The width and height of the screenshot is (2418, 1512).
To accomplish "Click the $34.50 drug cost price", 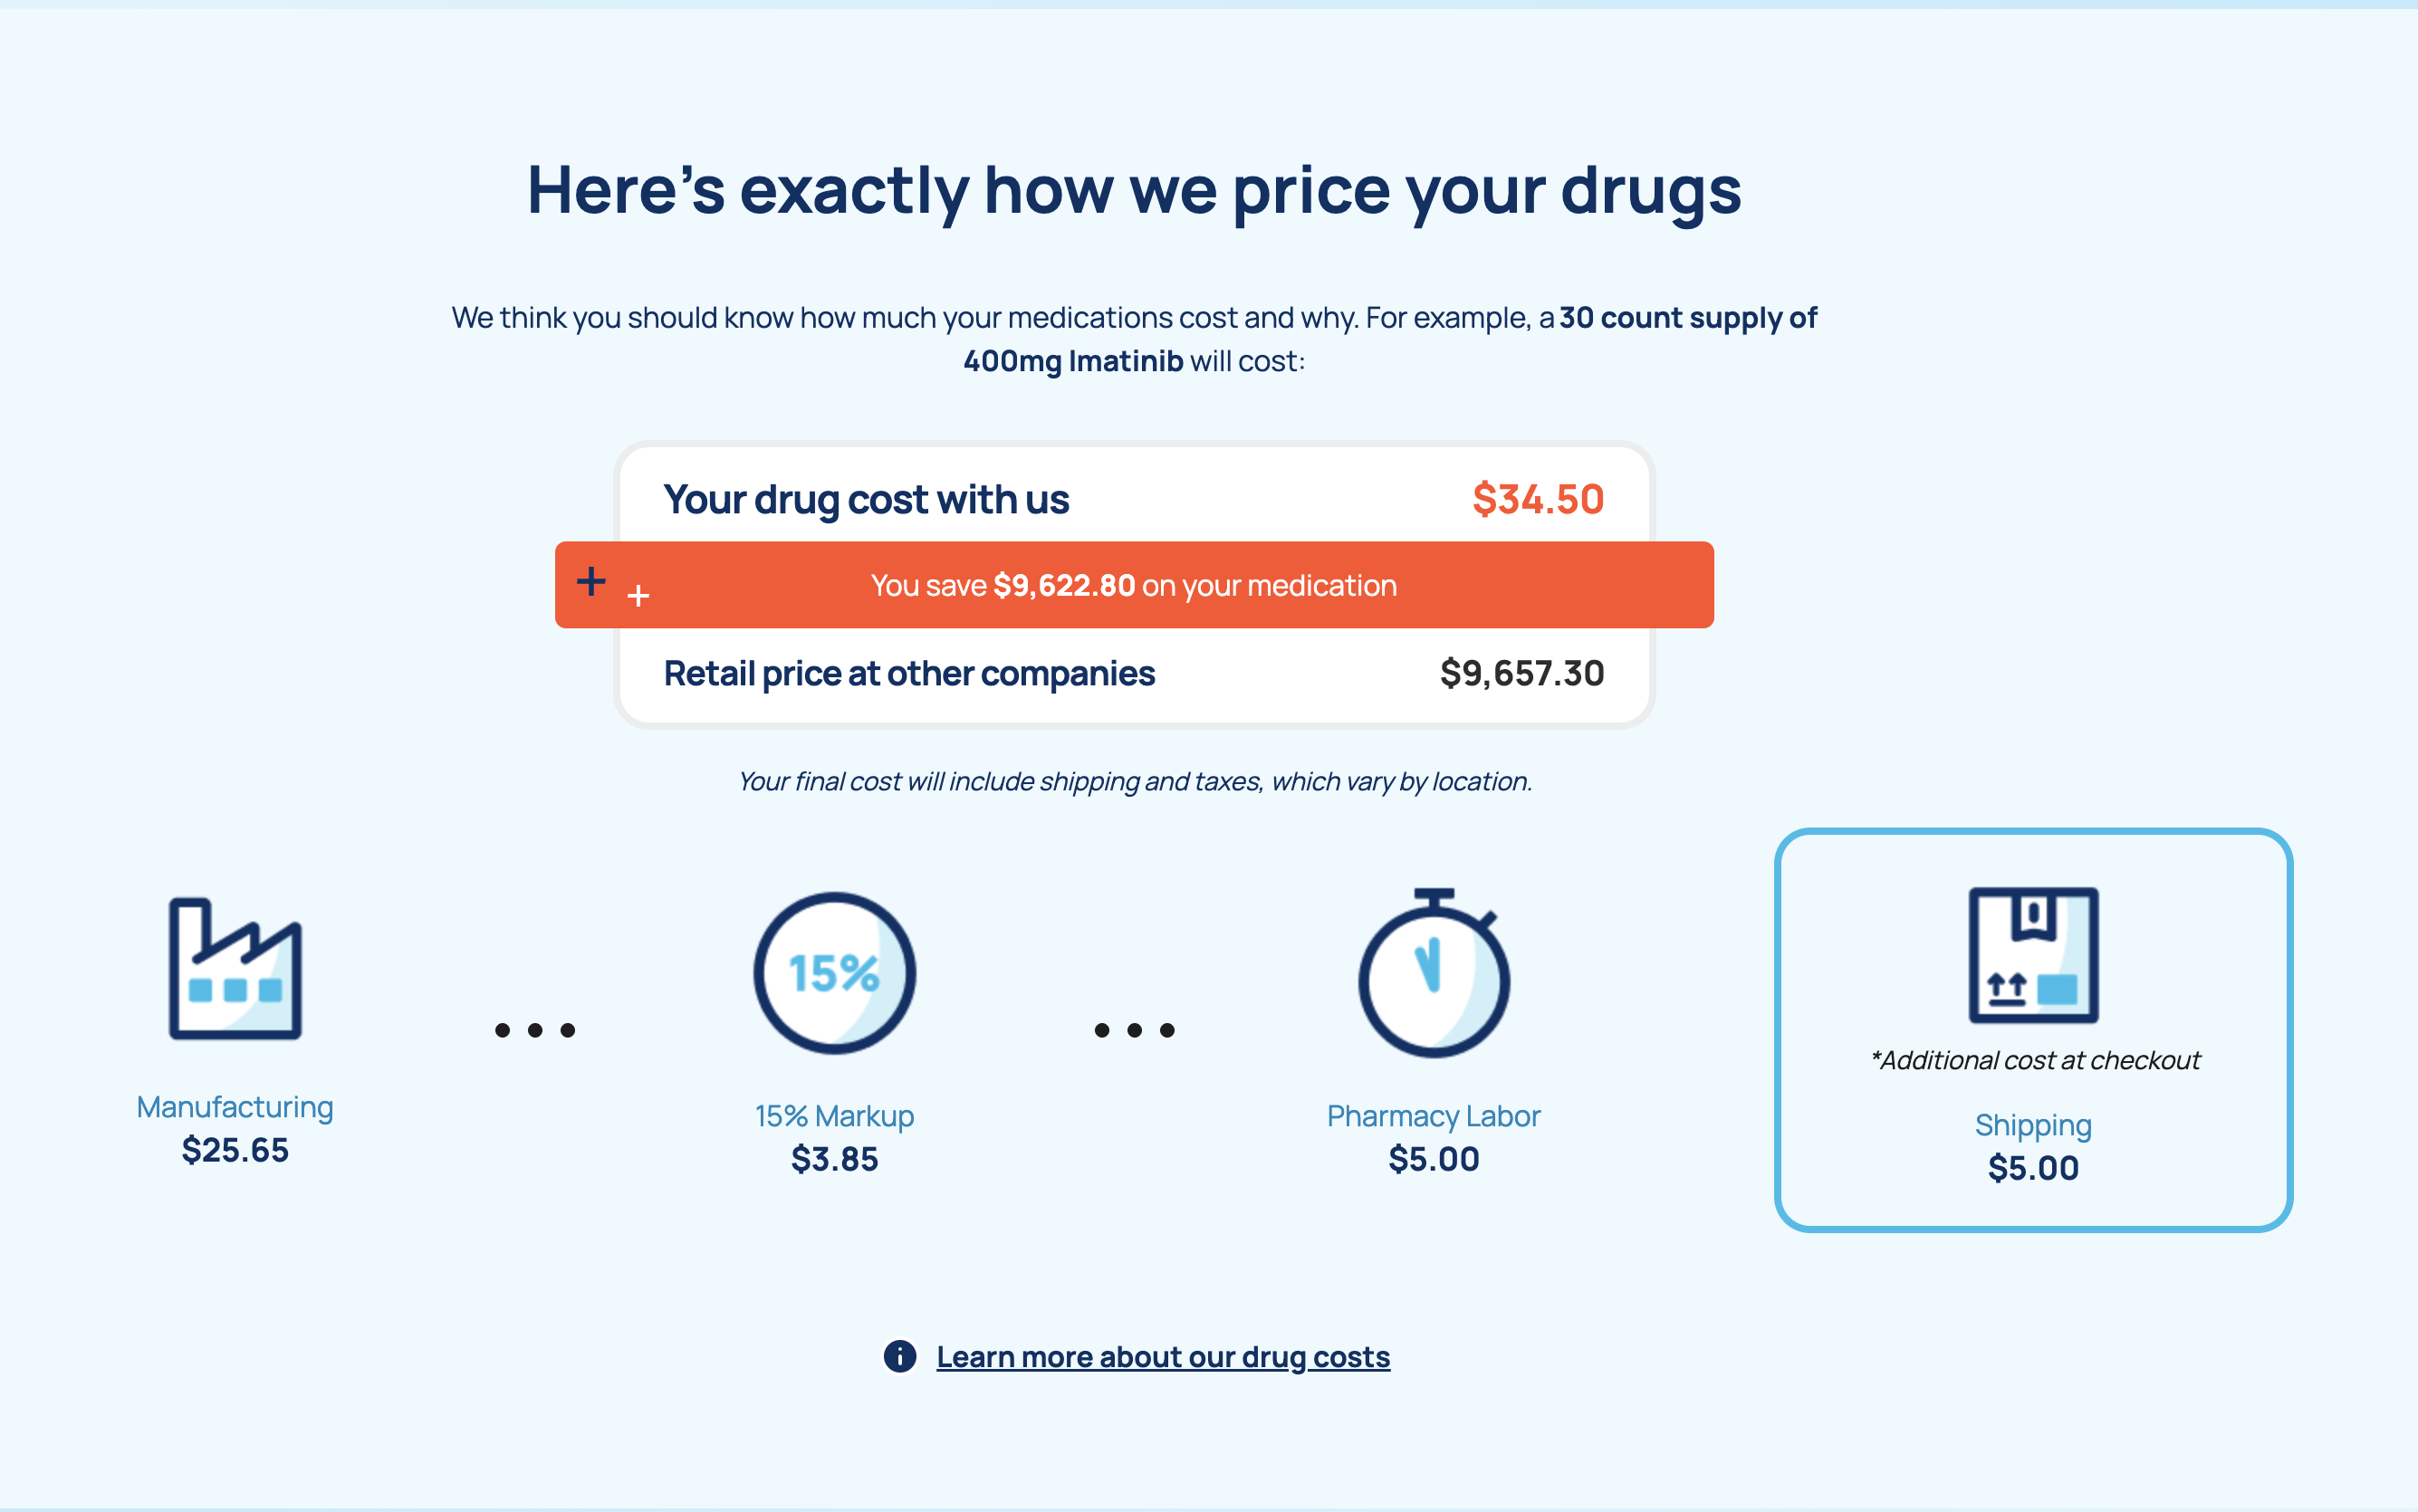I will 1538,499.
